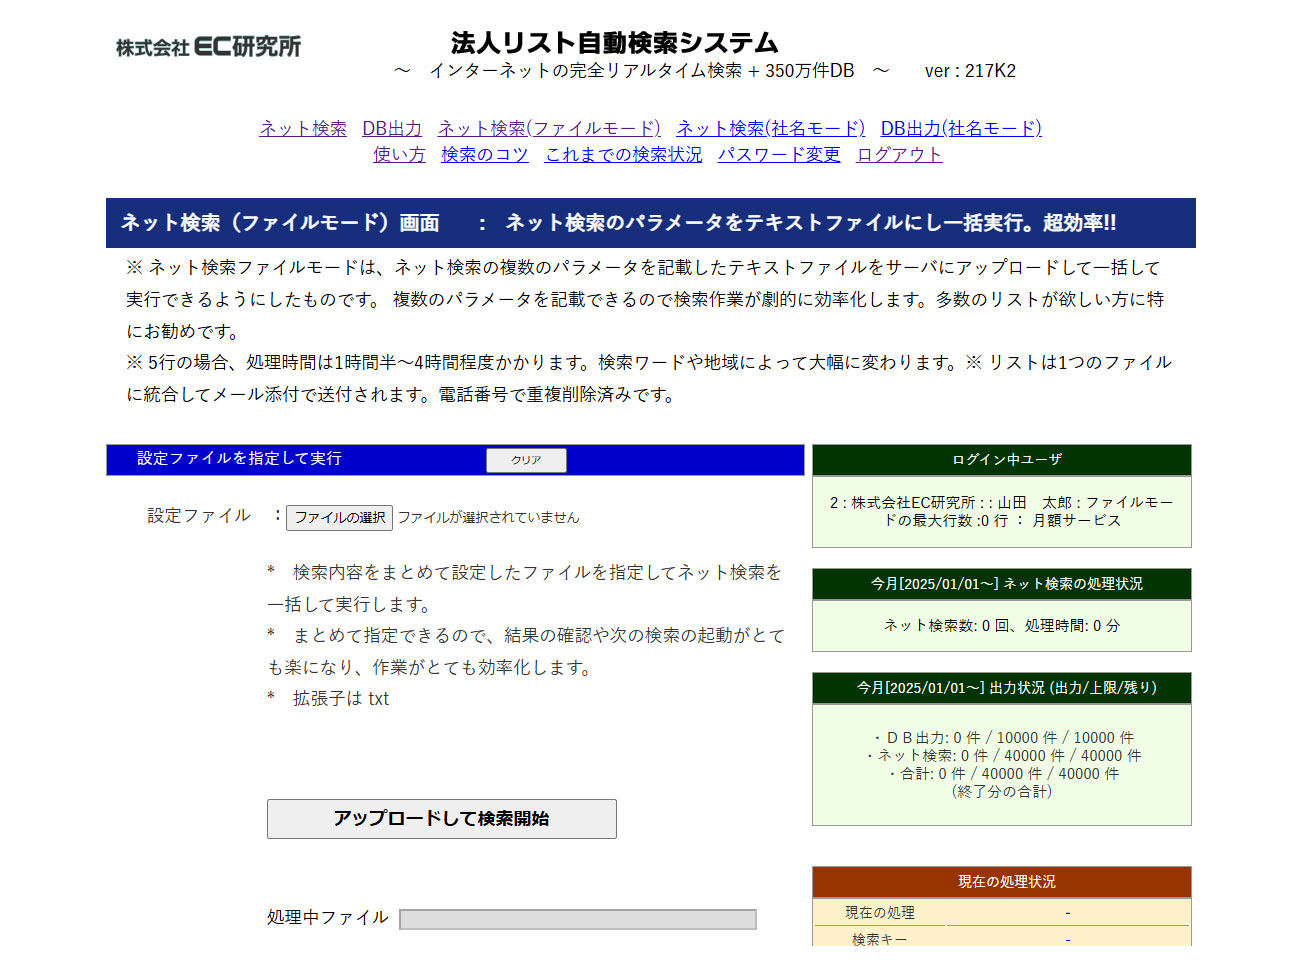The width and height of the screenshot is (1302, 960).
Task: Open the 使い方 help link
Action: coord(399,154)
